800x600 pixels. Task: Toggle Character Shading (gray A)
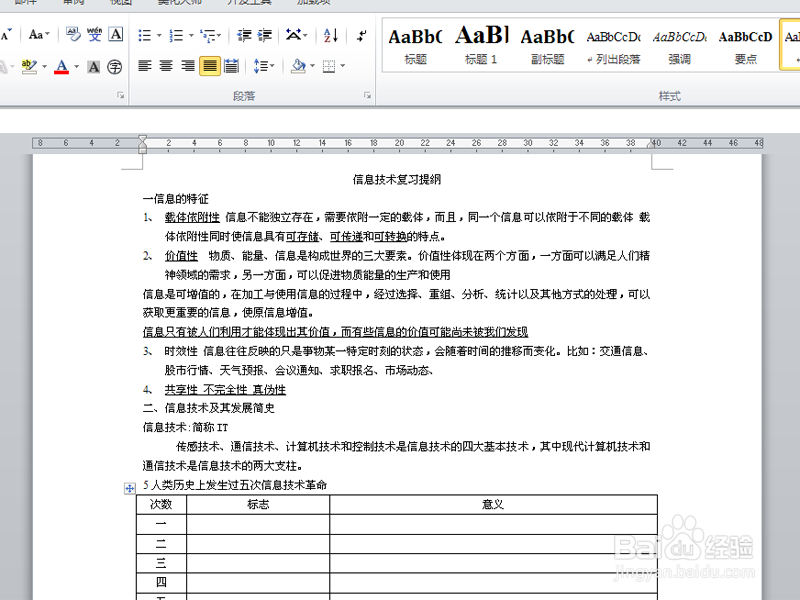pyautogui.click(x=94, y=67)
